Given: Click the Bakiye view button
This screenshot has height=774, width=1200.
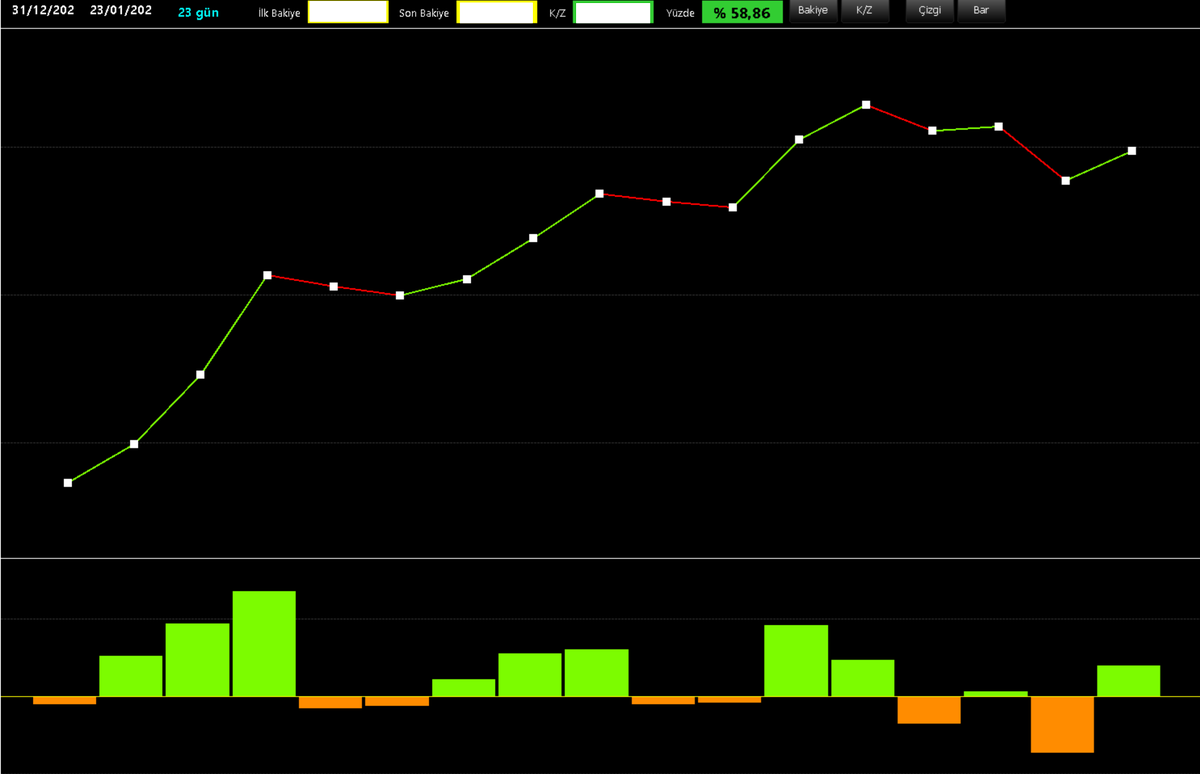Looking at the screenshot, I should click(813, 11).
